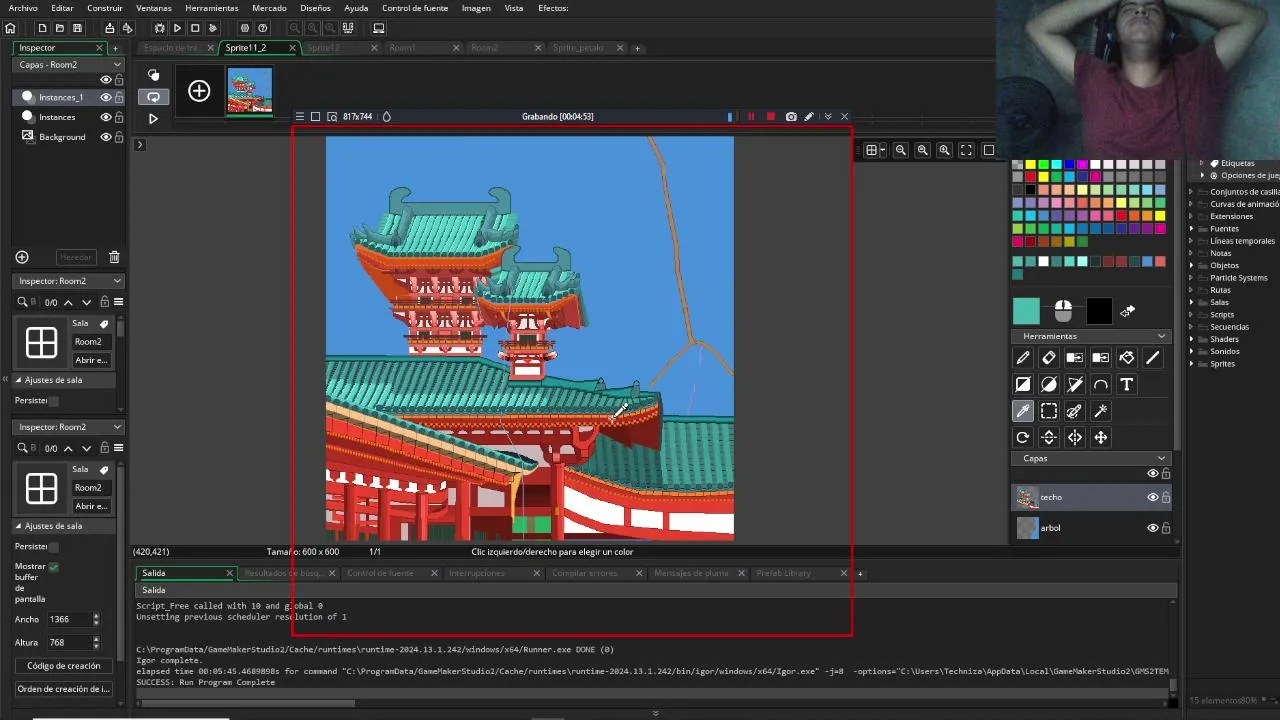The height and width of the screenshot is (720, 1280).
Task: Open debug mode bug icon
Action: tap(159, 28)
